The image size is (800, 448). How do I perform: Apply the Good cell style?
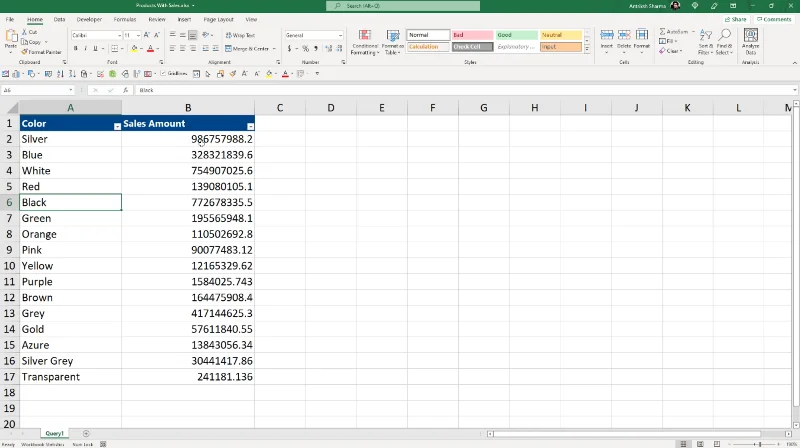pyautogui.click(x=516, y=35)
